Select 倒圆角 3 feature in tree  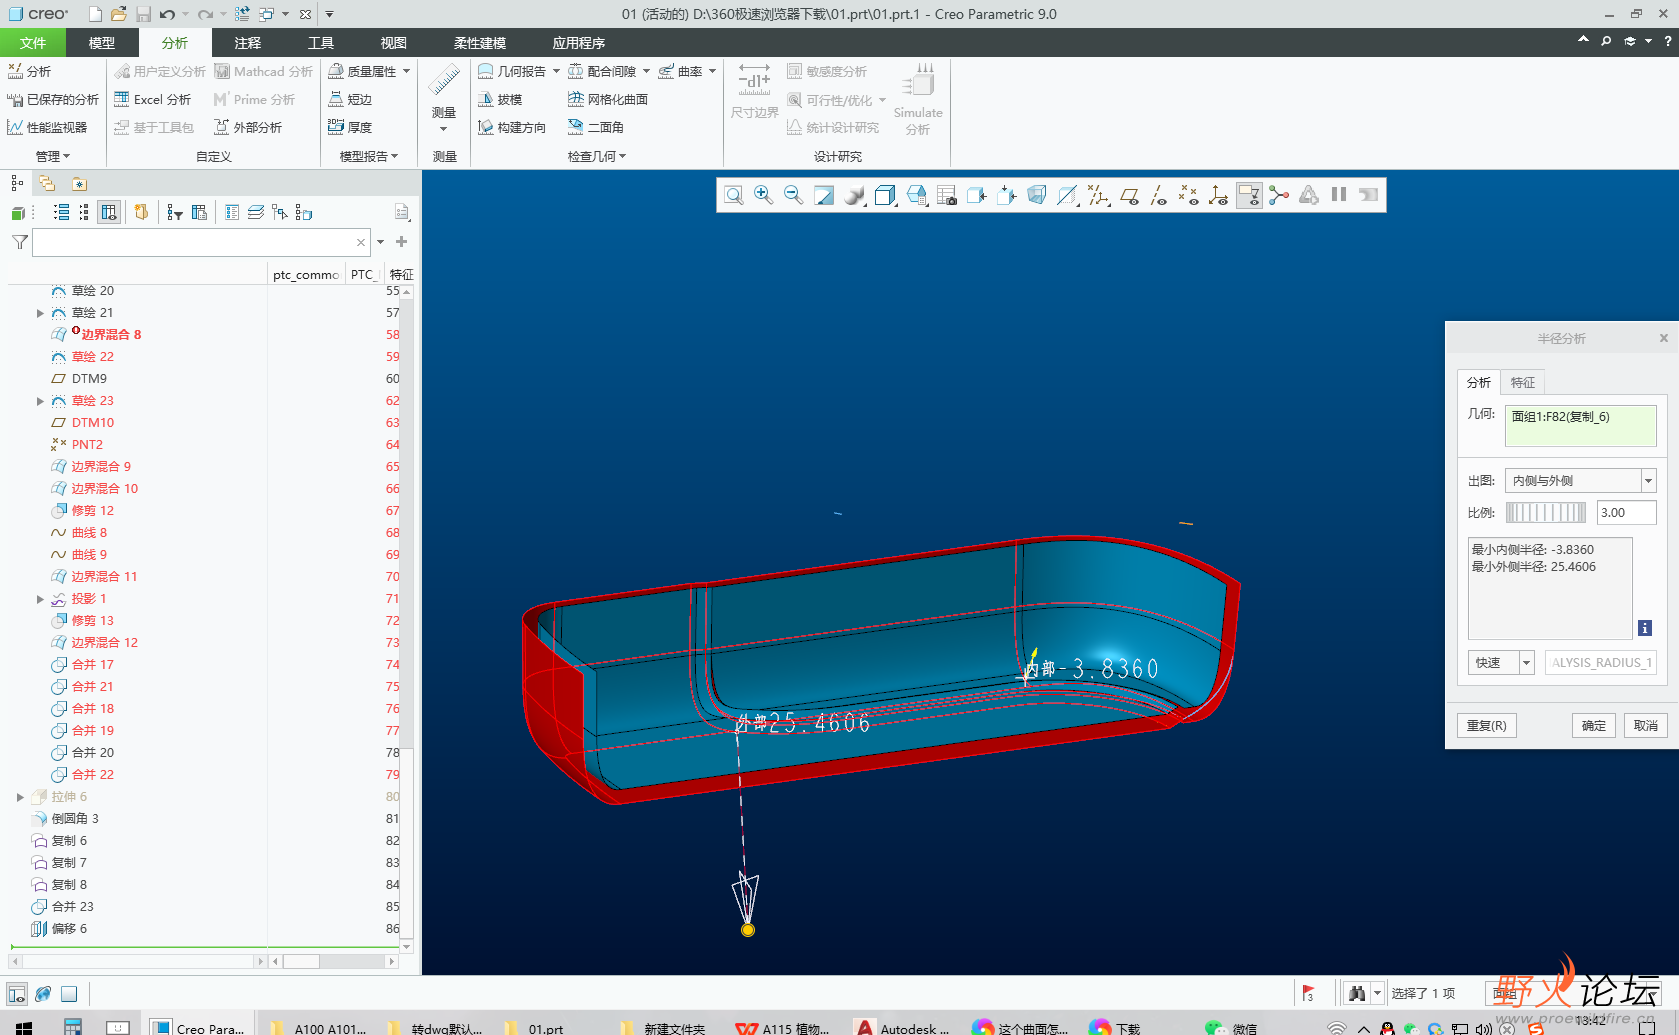click(75, 819)
